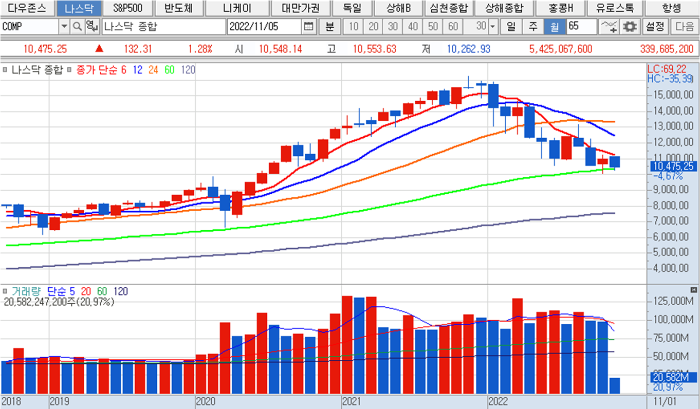Viewport: 700px width, 409px height.
Task: Choose the 10-minute interval button
Action: pos(354,26)
